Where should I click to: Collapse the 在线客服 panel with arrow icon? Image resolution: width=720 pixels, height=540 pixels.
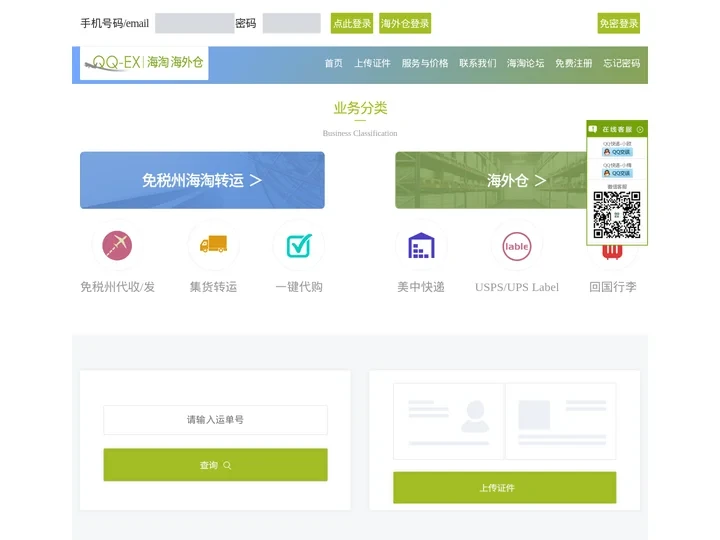point(640,129)
